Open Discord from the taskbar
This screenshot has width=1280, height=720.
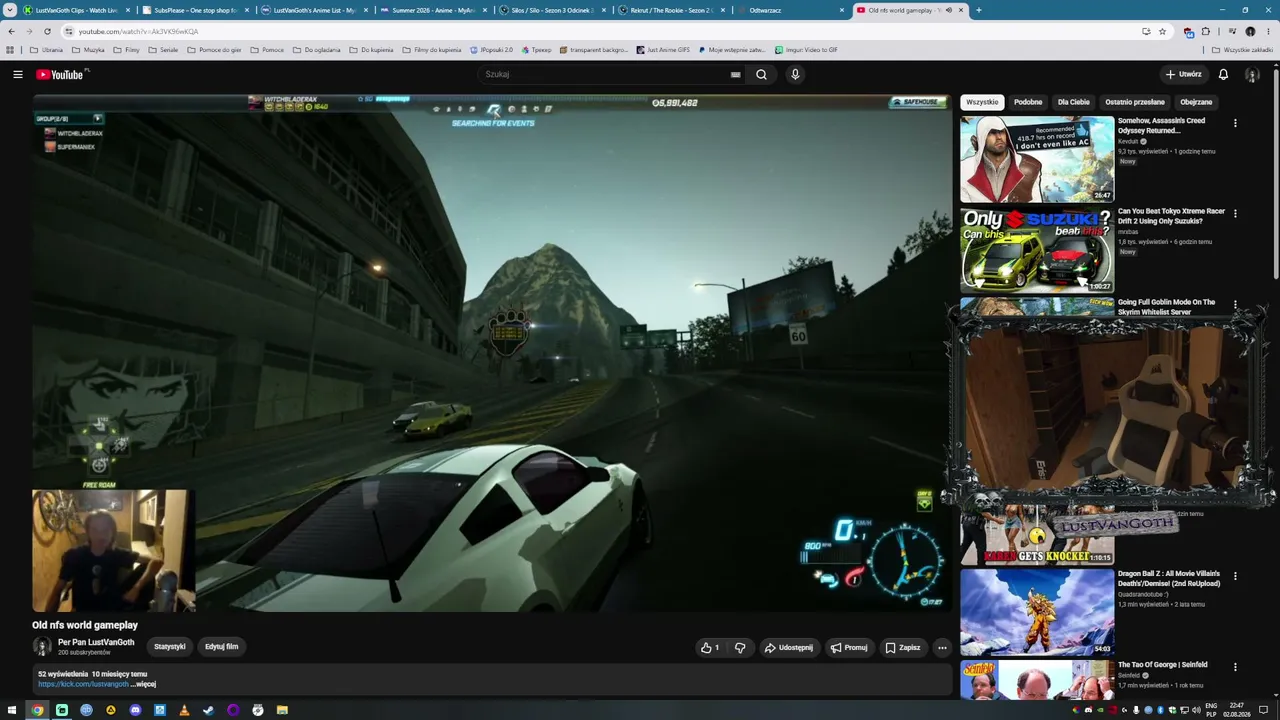tap(135, 710)
